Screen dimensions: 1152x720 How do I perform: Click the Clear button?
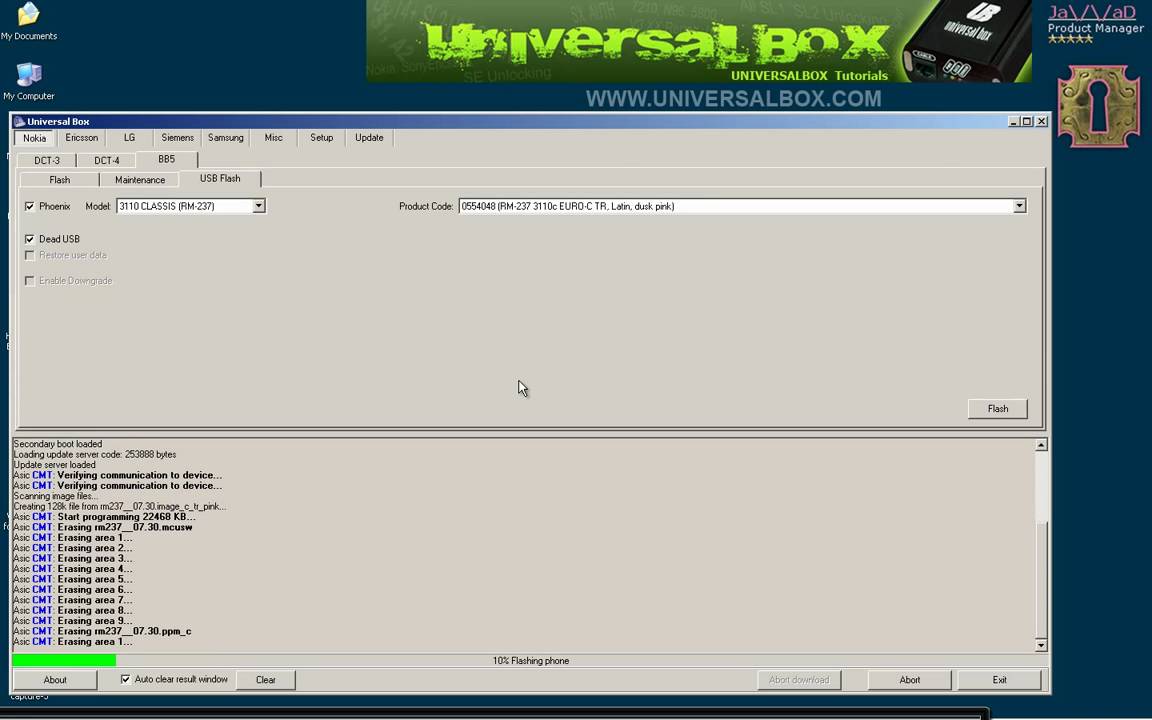pyautogui.click(x=266, y=680)
